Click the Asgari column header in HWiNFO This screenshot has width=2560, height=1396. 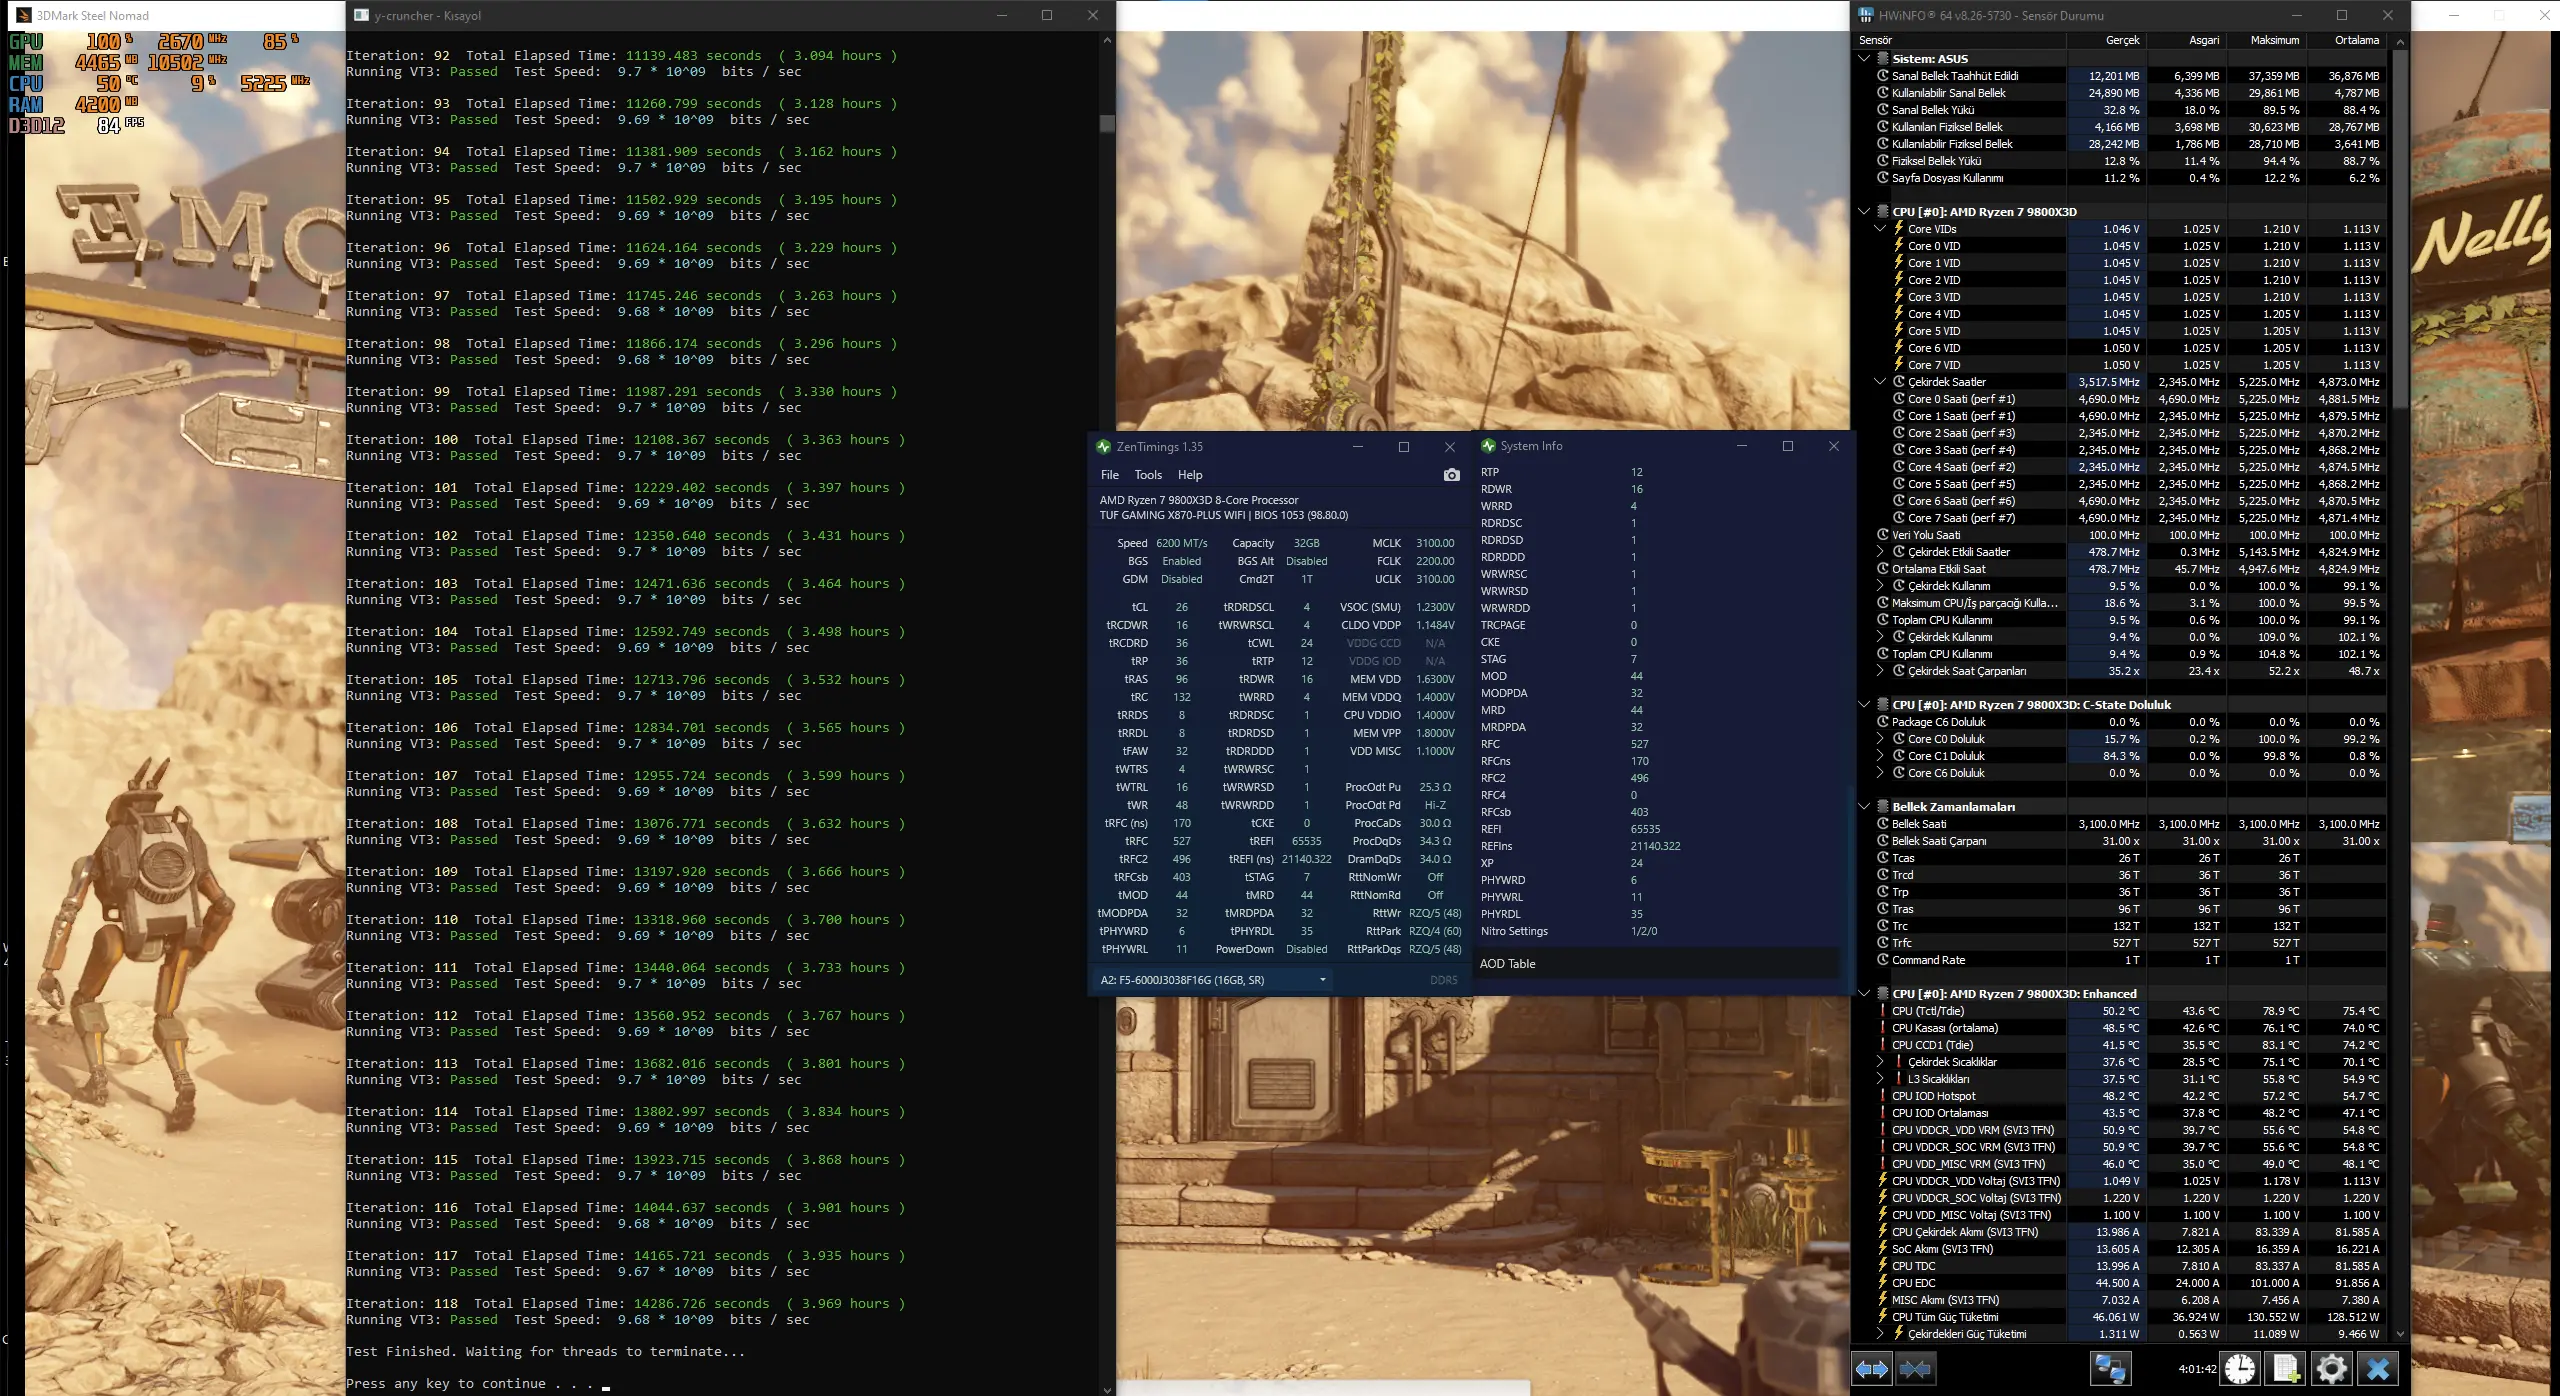click(2188, 40)
